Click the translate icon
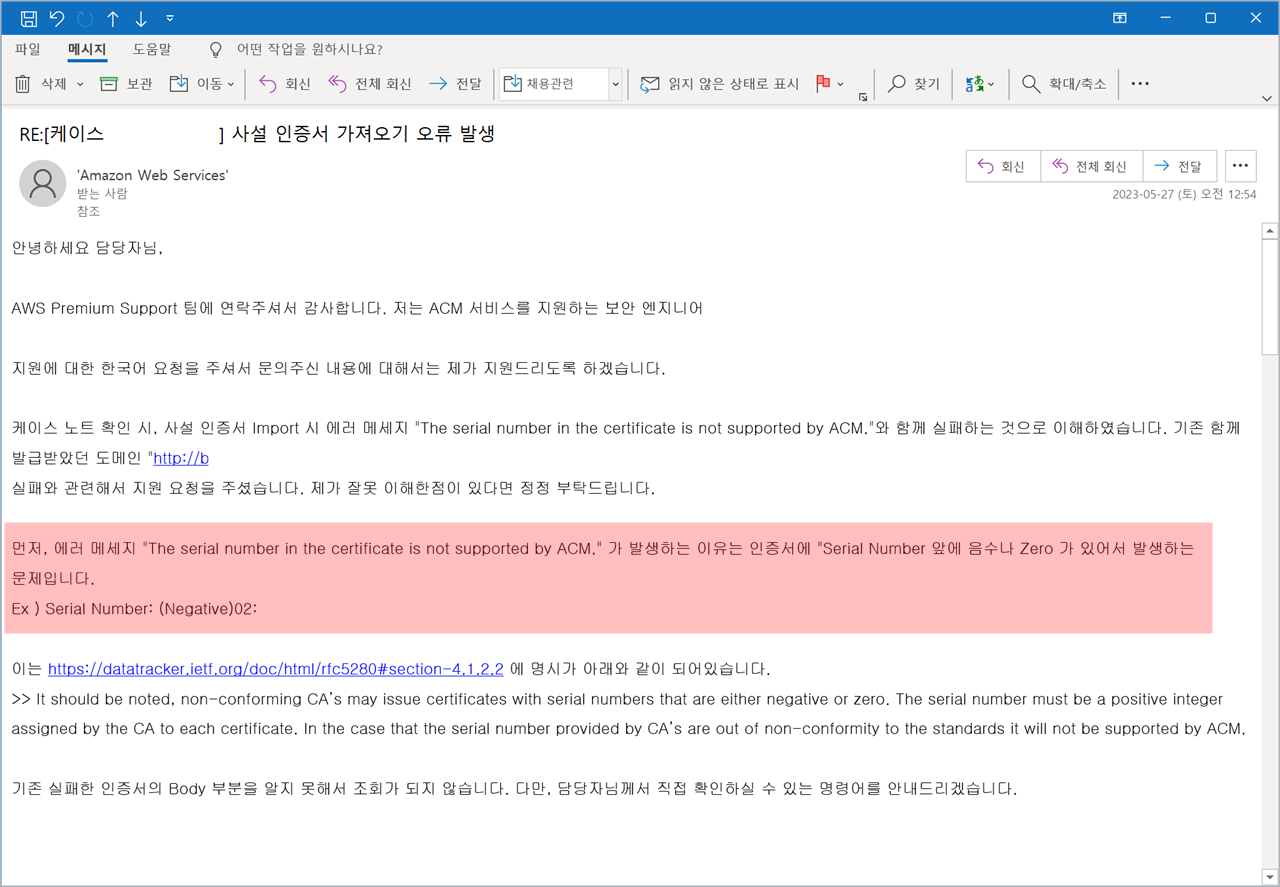This screenshot has height=887, width=1280. tap(974, 84)
